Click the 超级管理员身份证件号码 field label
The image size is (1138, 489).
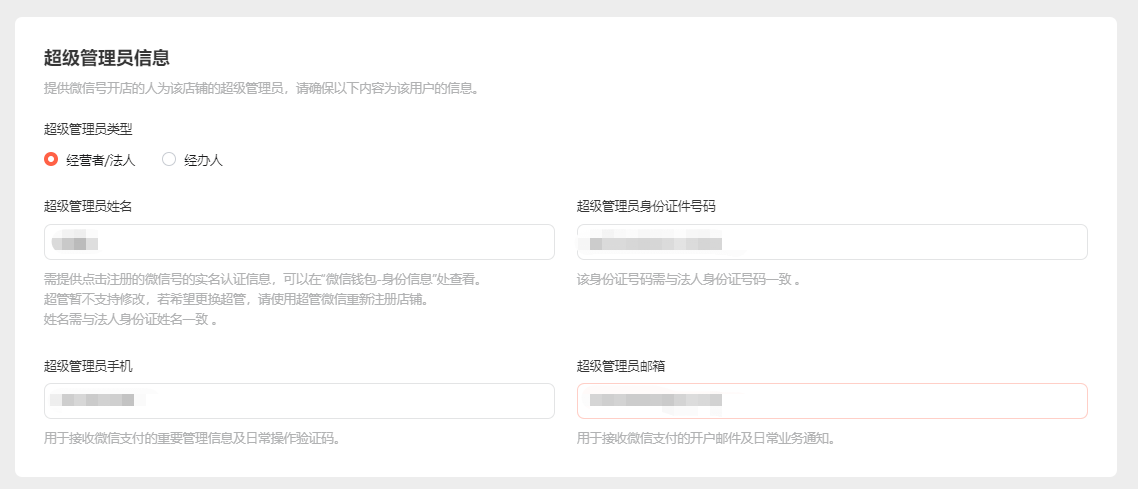click(647, 207)
